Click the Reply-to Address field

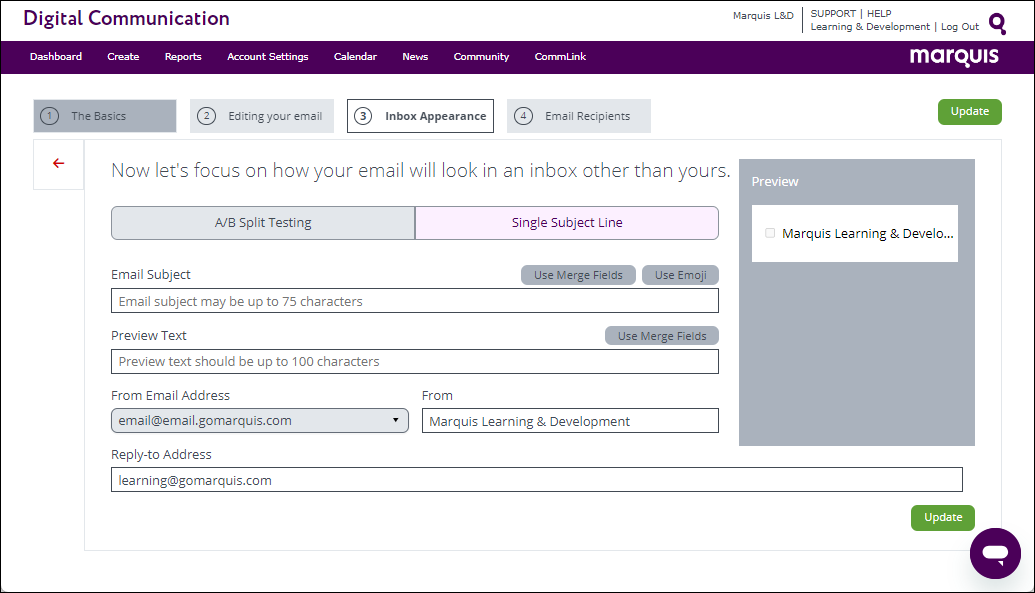coord(536,480)
